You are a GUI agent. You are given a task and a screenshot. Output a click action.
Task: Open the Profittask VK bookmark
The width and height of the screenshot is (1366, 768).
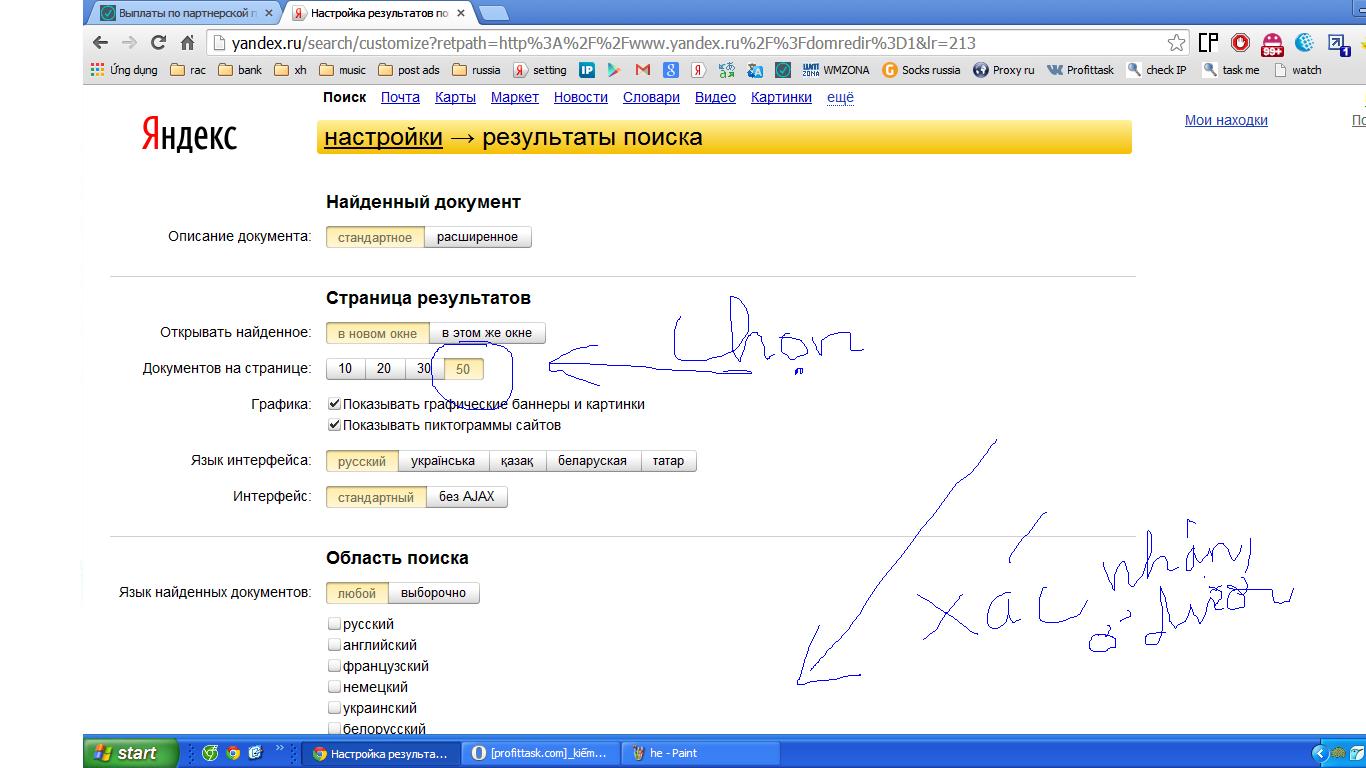point(1080,70)
